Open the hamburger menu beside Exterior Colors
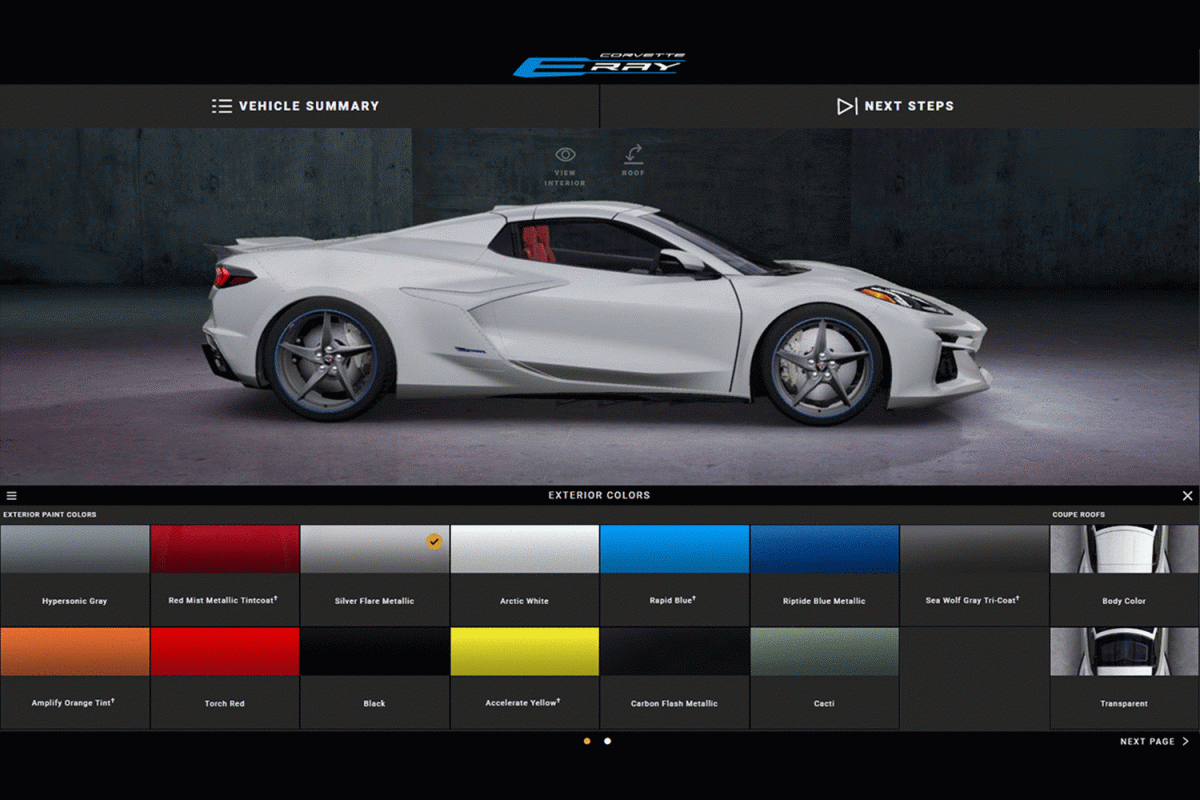The height and width of the screenshot is (800, 1200). pyautogui.click(x=11, y=495)
